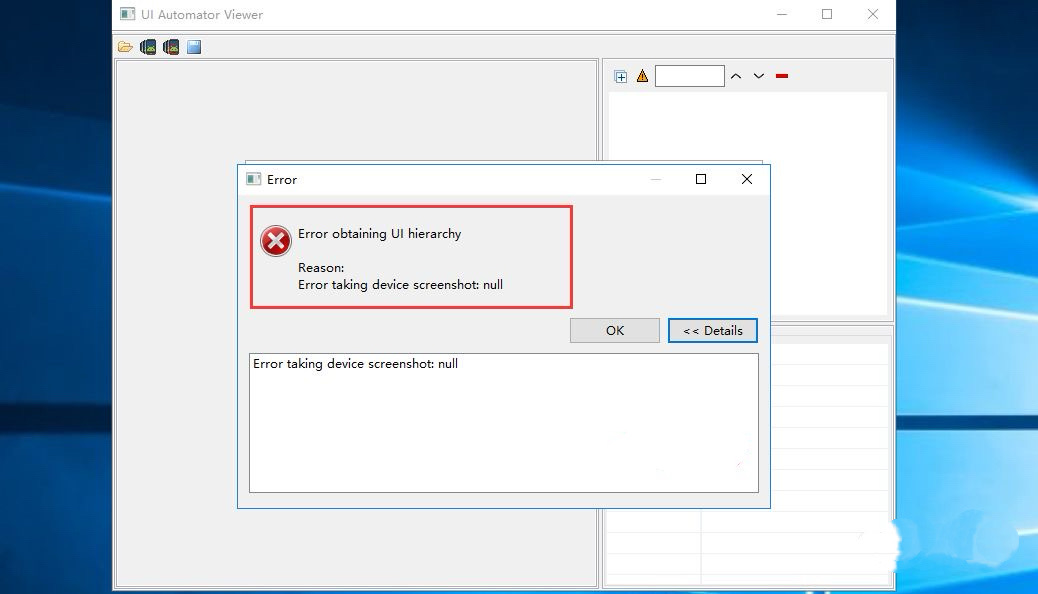
Task: Click the Device Screenshot with Compressed Hierarchy icon
Action: pyautogui.click(x=171, y=47)
